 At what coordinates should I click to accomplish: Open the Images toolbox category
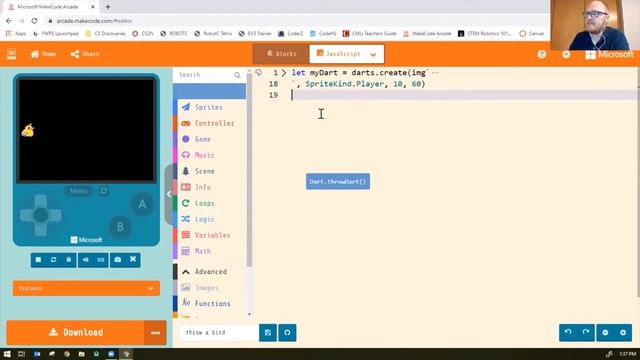(x=209, y=288)
